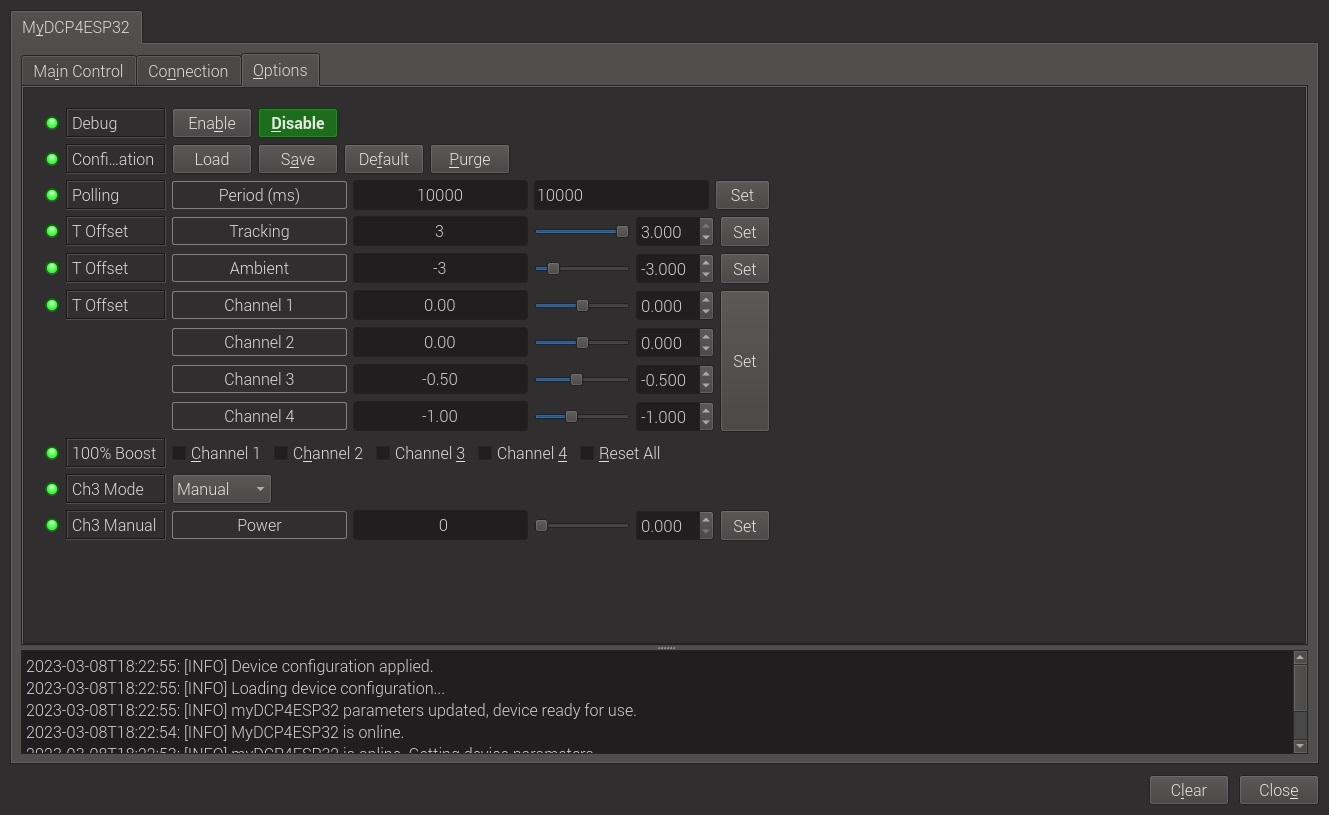Enable 100% Boost for Channel 3
1329x815 pixels.
(x=383, y=453)
